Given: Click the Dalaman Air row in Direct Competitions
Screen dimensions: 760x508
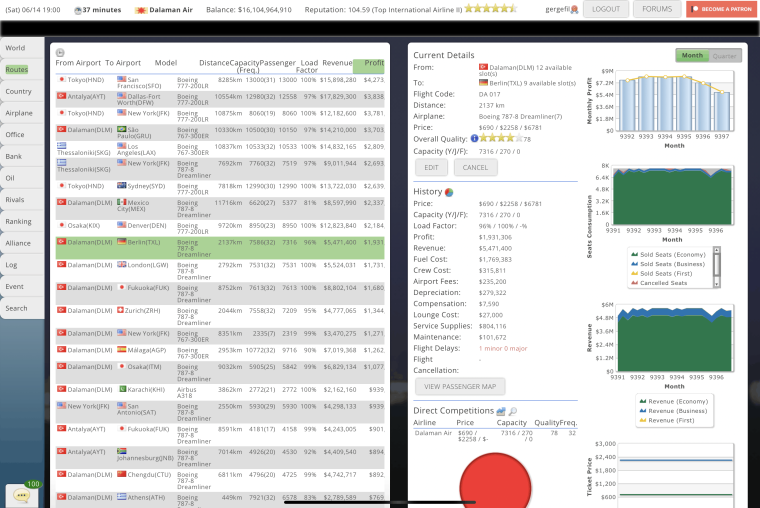Looking at the screenshot, I should 495,436.
